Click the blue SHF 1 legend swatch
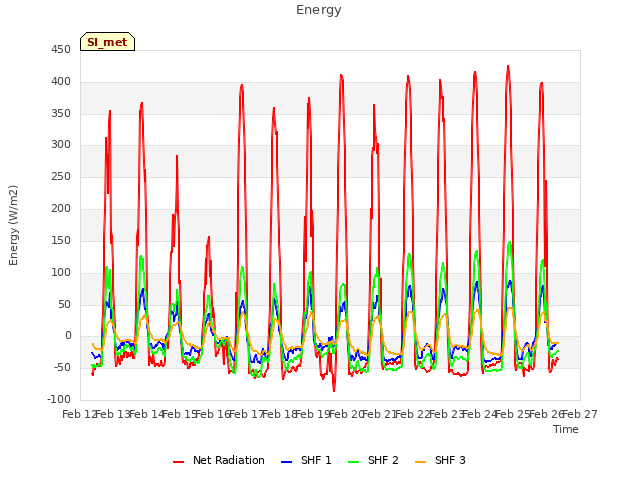 (x=287, y=462)
